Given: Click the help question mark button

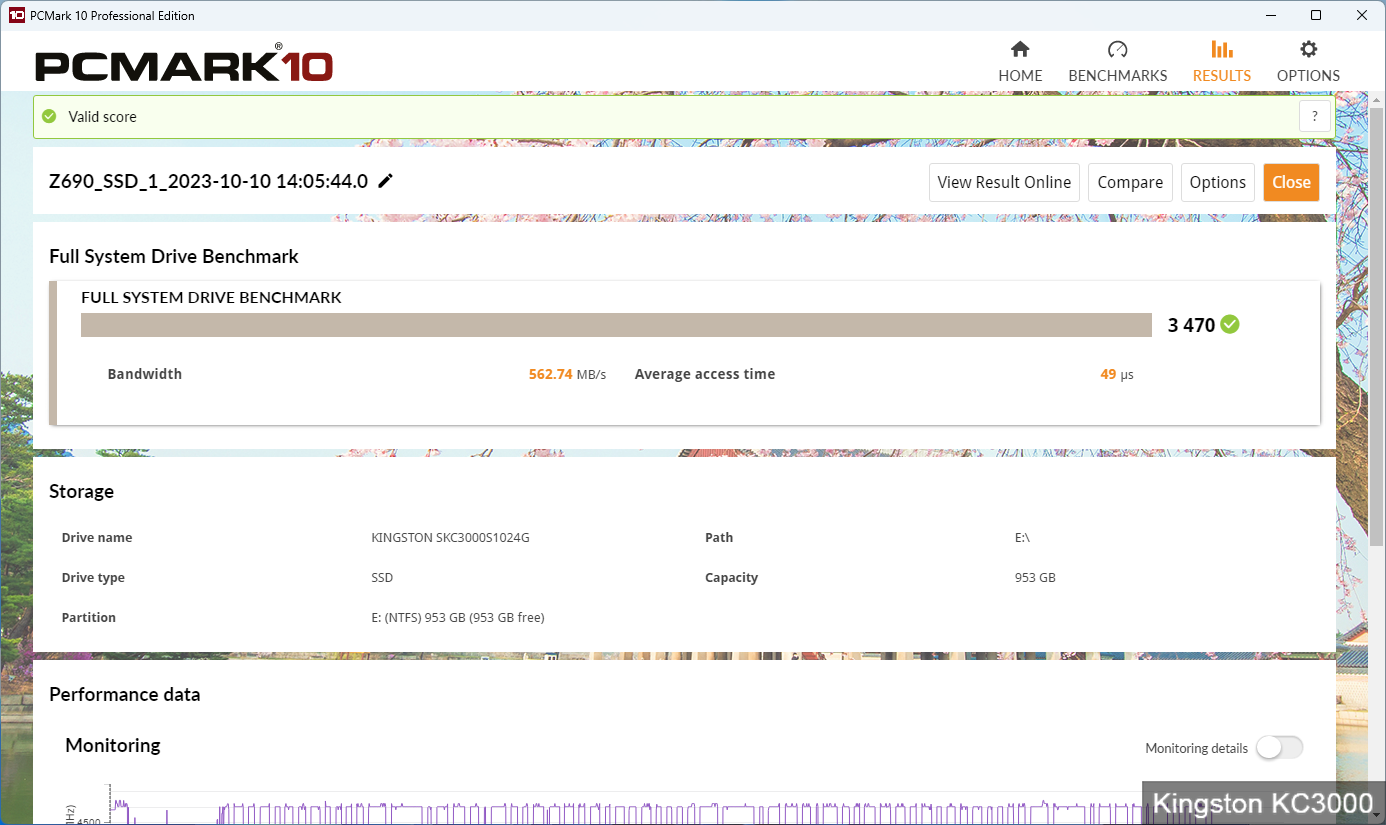Looking at the screenshot, I should [x=1315, y=116].
